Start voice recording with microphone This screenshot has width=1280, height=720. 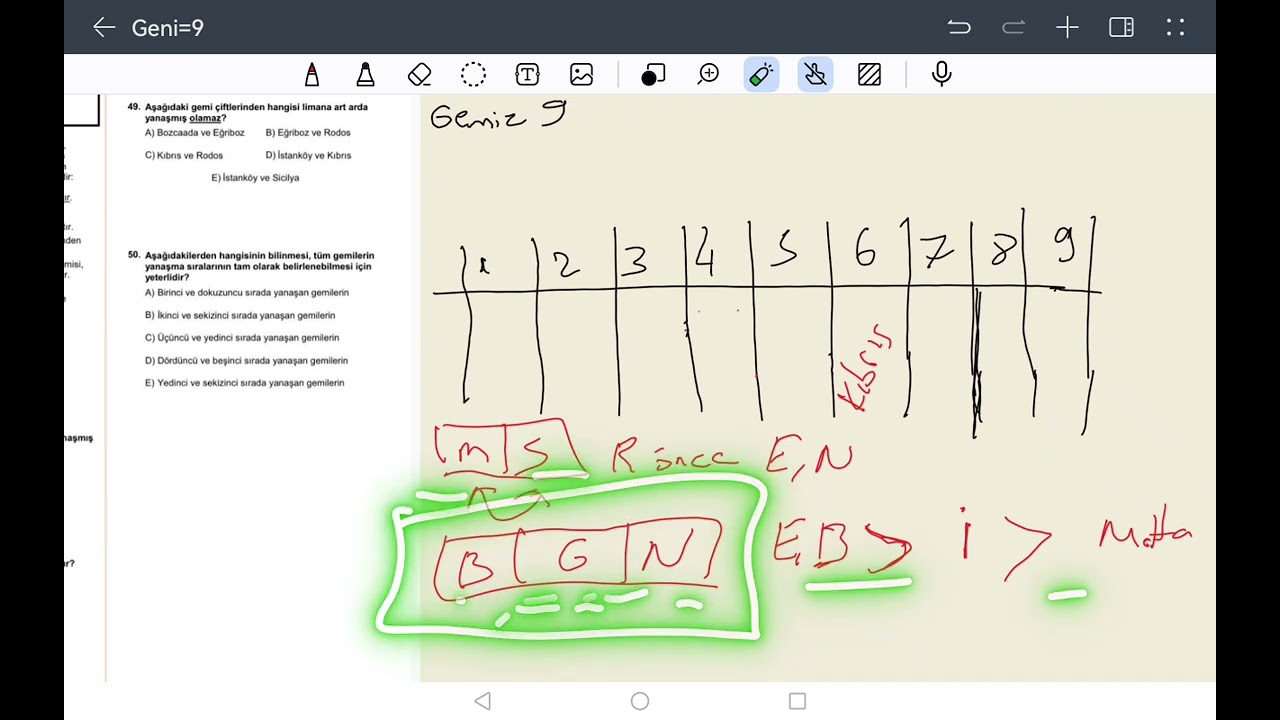click(x=941, y=74)
